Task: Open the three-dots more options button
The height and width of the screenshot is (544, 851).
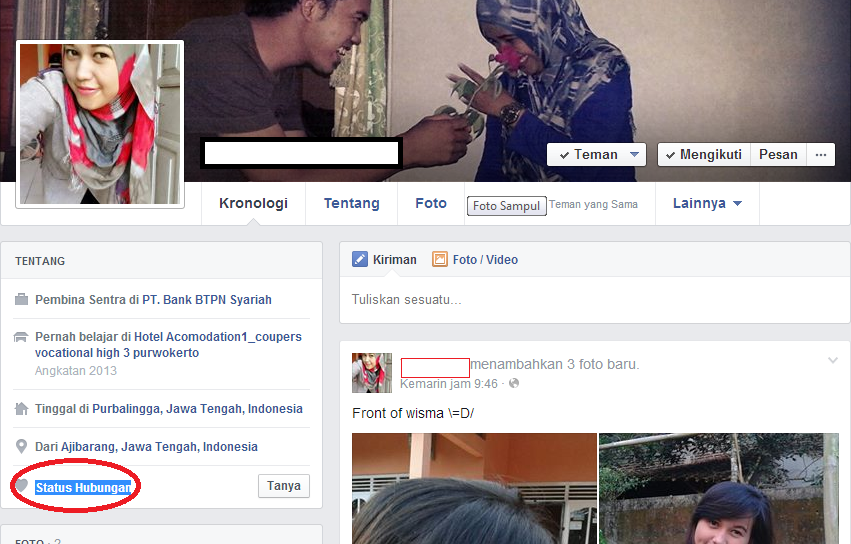Action: 821,155
